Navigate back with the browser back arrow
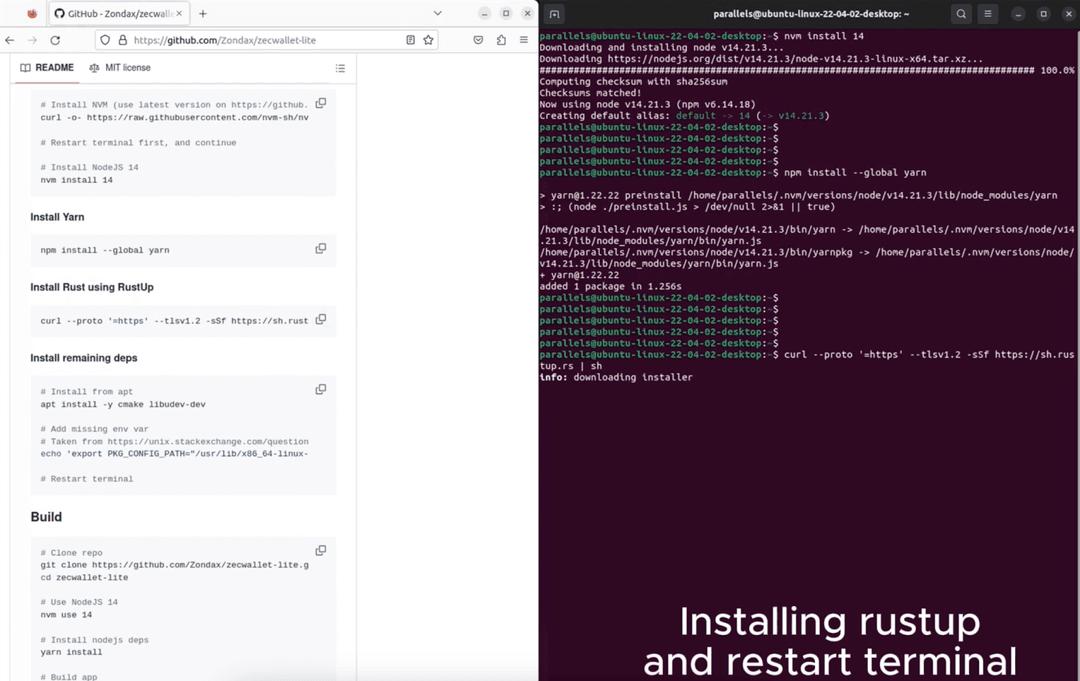Viewport: 1080px width, 681px height. (10, 38)
